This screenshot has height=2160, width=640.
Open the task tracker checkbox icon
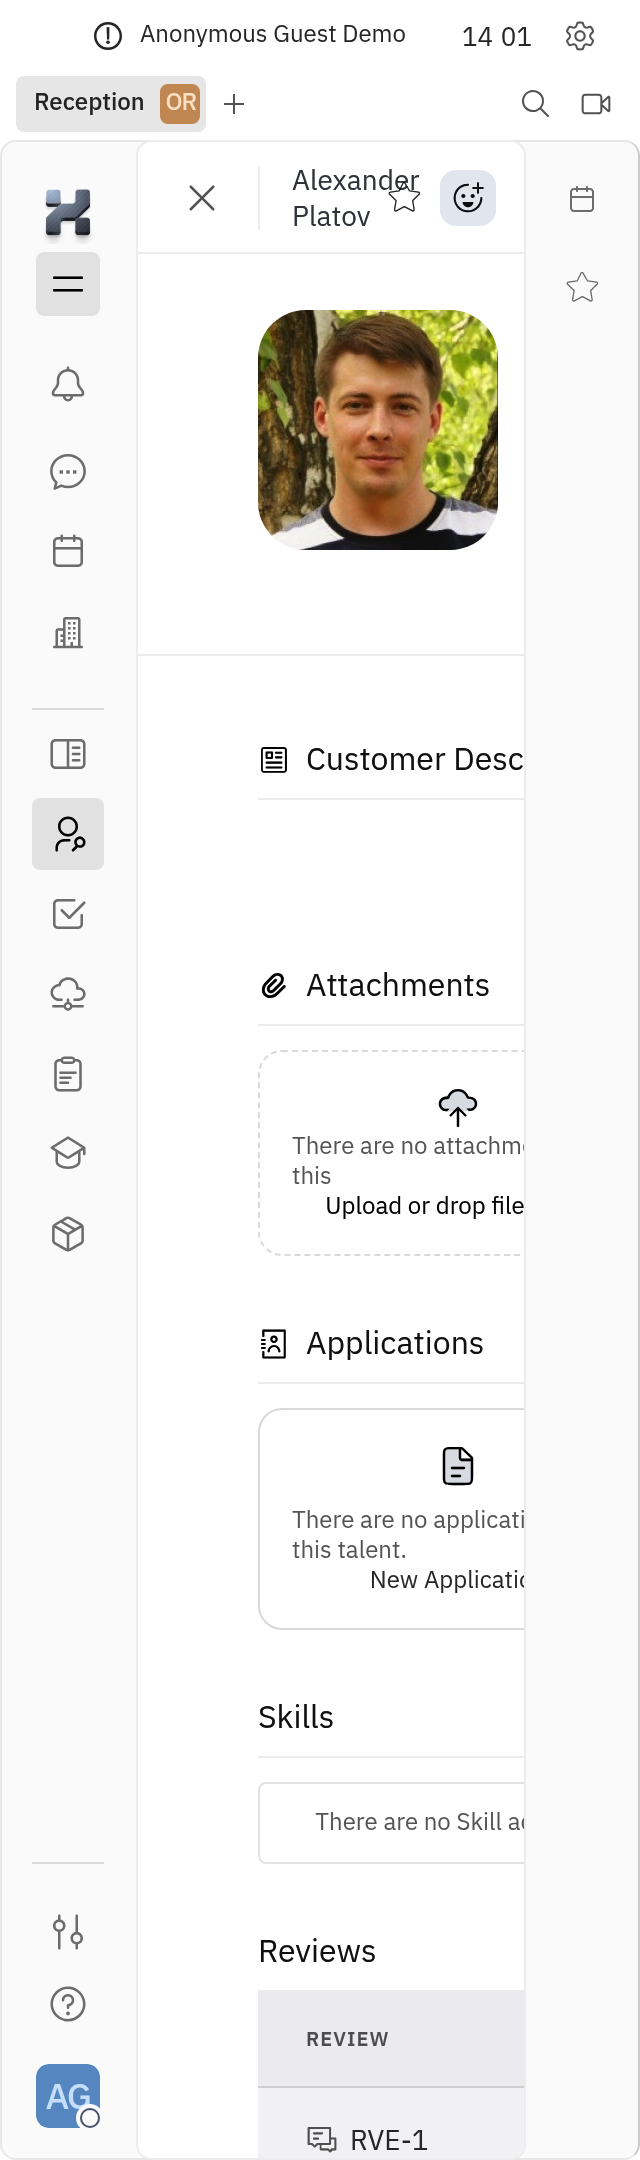pyautogui.click(x=68, y=914)
